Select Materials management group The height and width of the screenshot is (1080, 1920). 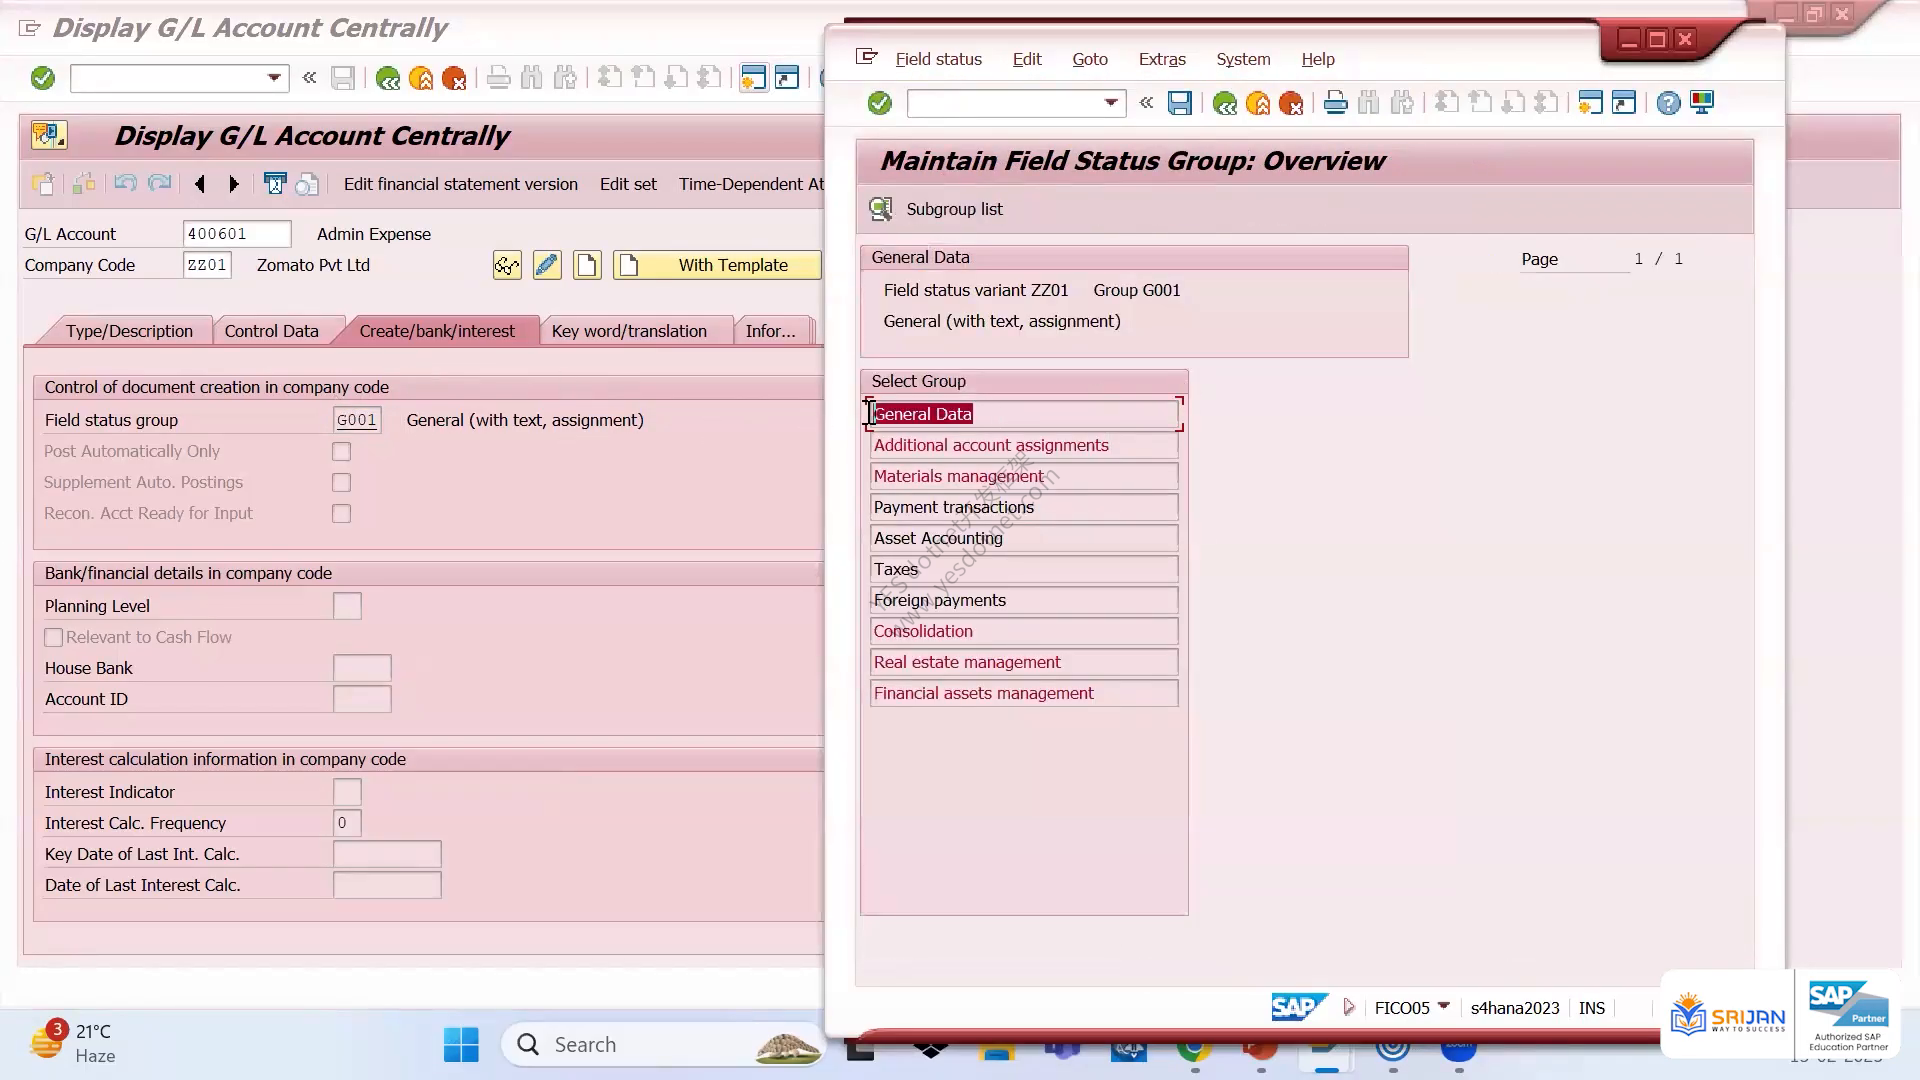(x=1024, y=476)
